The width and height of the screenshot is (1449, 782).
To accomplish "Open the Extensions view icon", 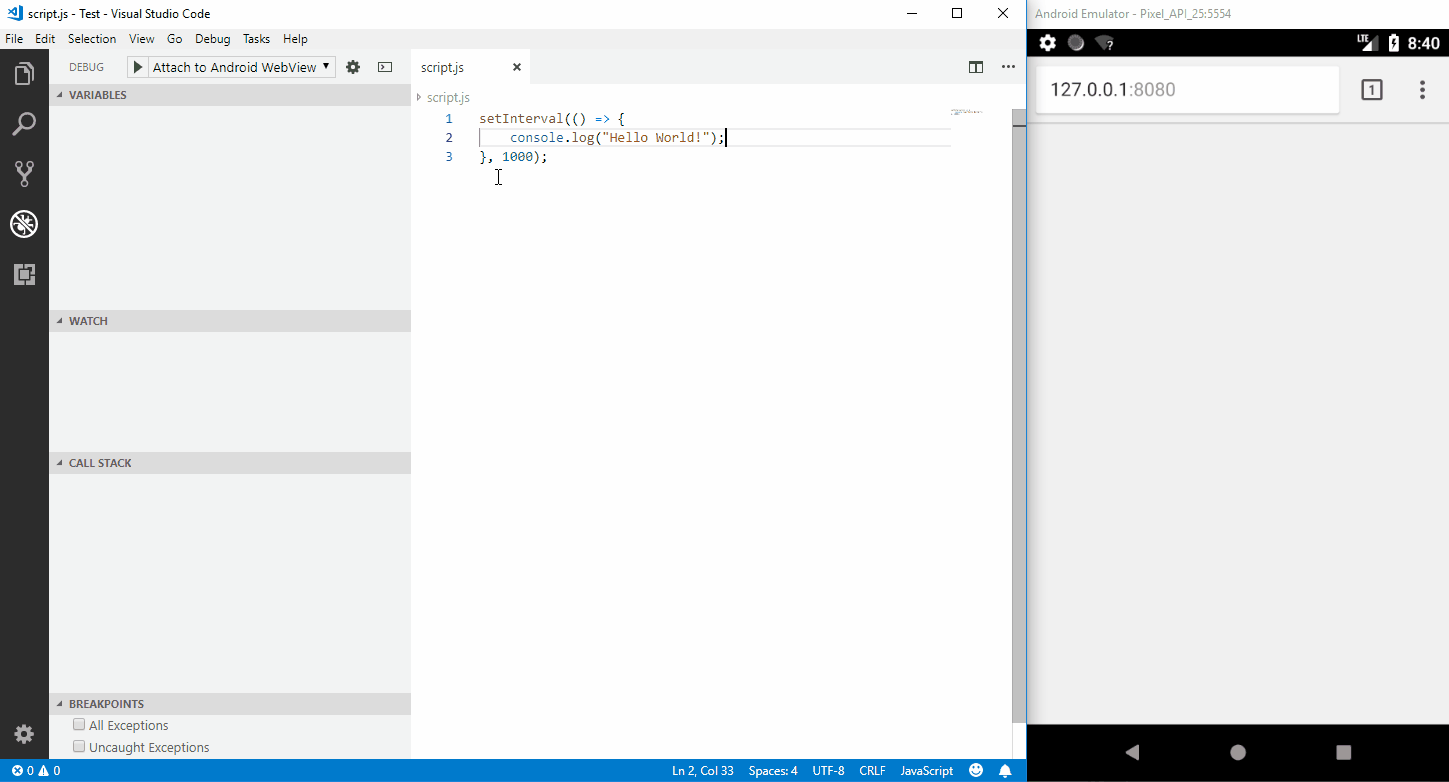I will (24, 274).
